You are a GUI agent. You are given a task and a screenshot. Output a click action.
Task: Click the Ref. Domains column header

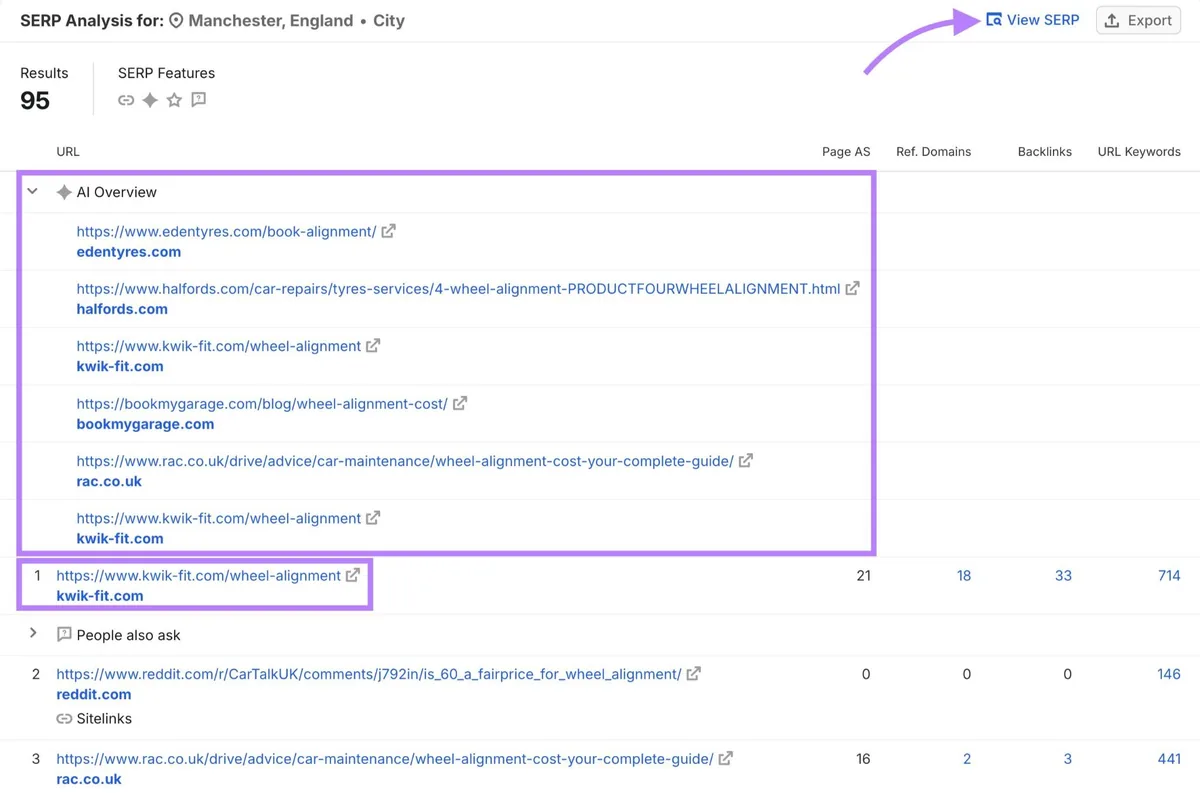[x=933, y=152]
